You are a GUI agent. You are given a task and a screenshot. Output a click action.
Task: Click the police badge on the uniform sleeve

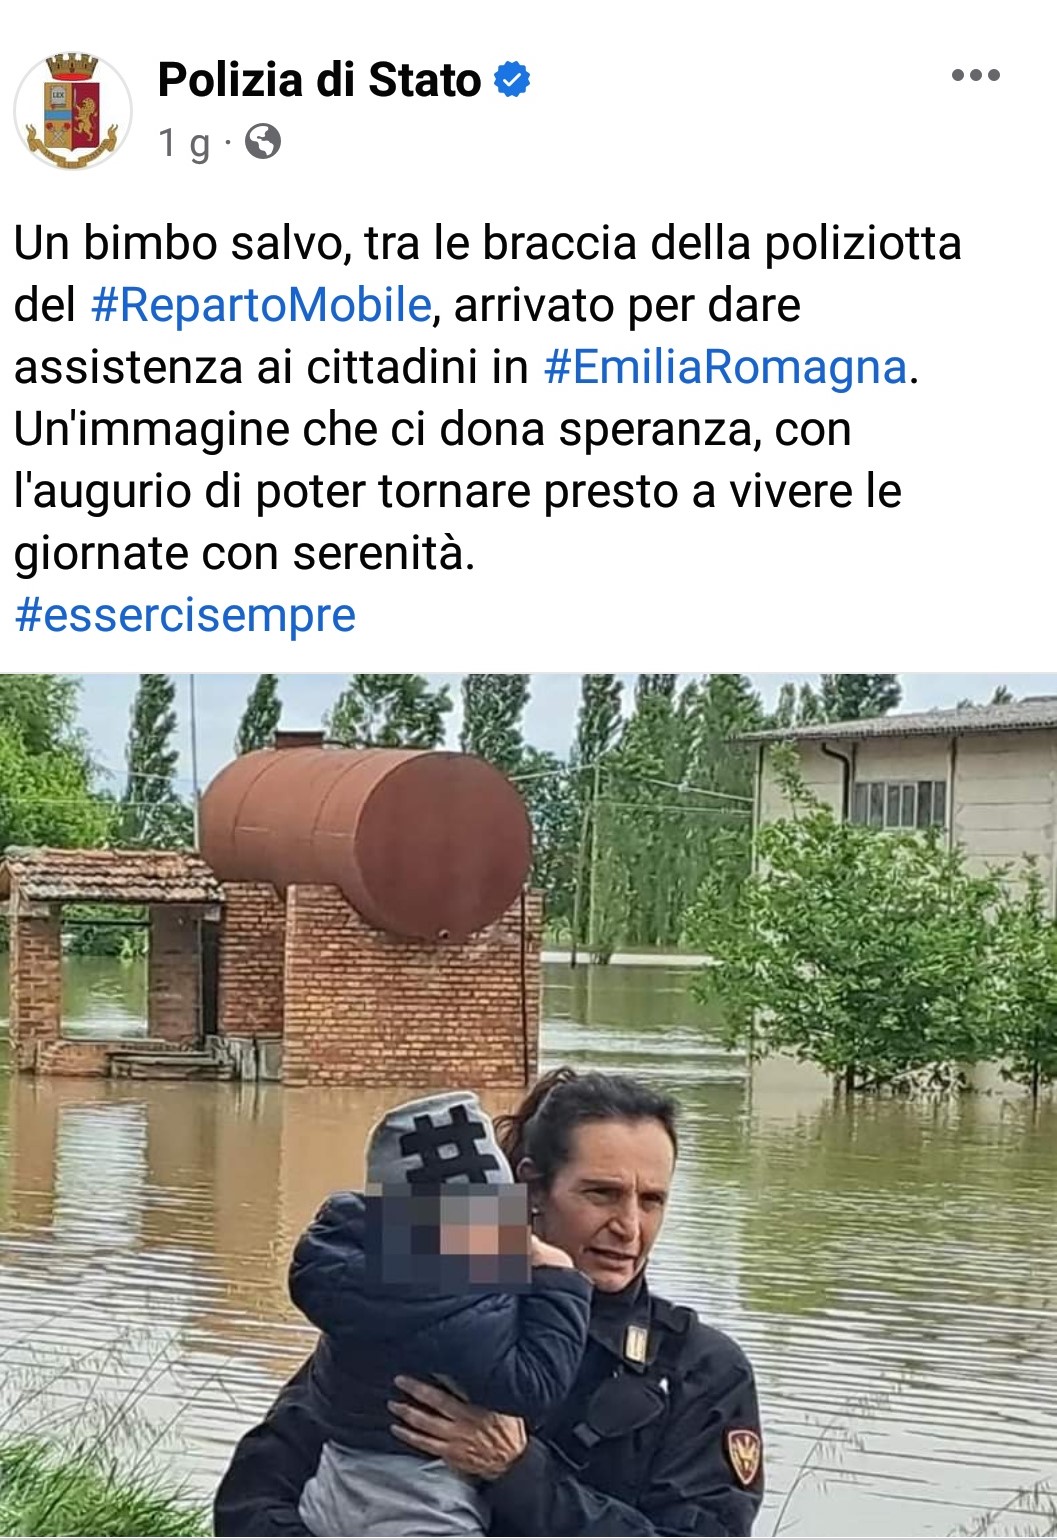point(743,1457)
